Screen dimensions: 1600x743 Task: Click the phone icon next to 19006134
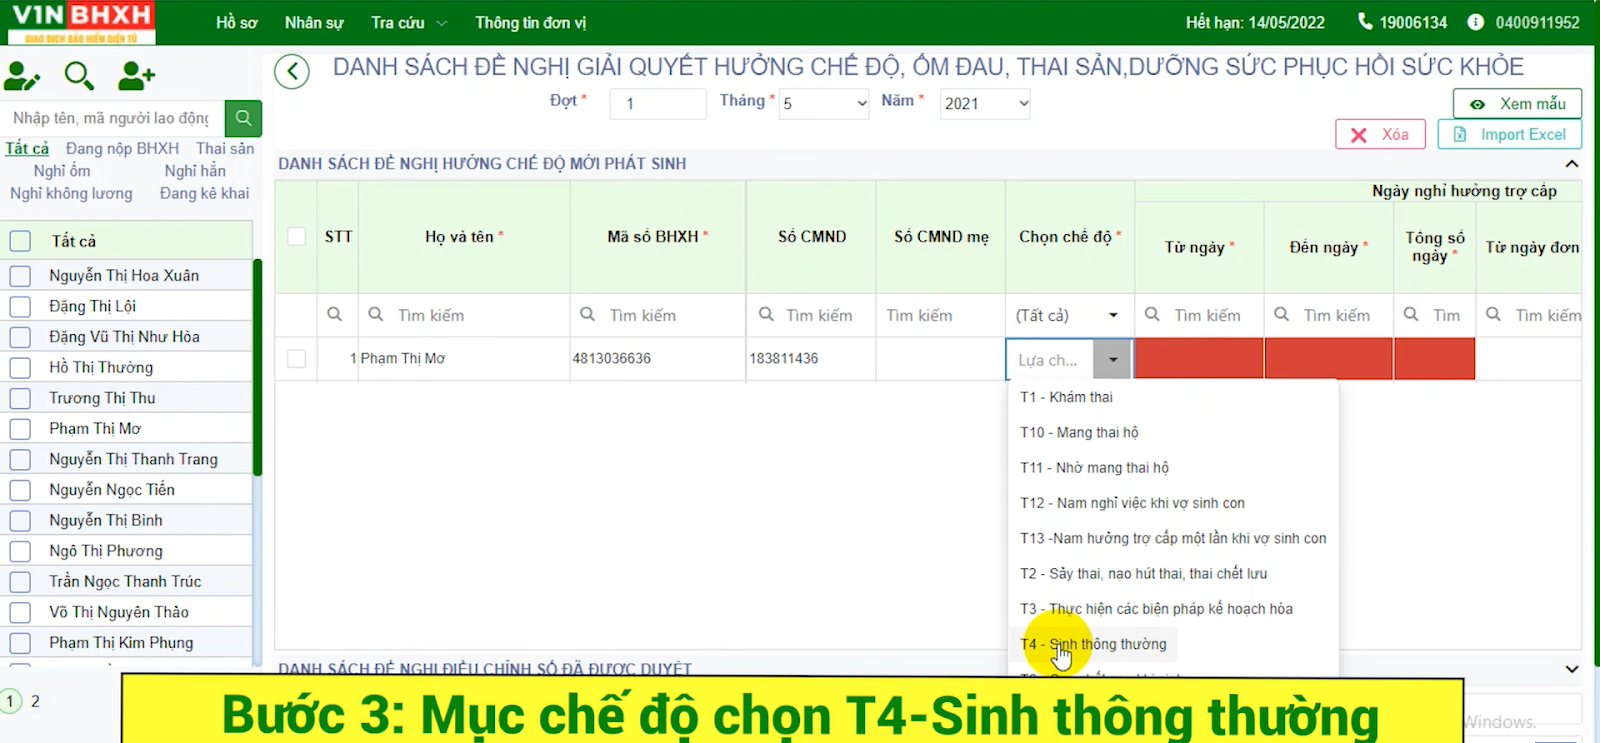tap(1365, 21)
